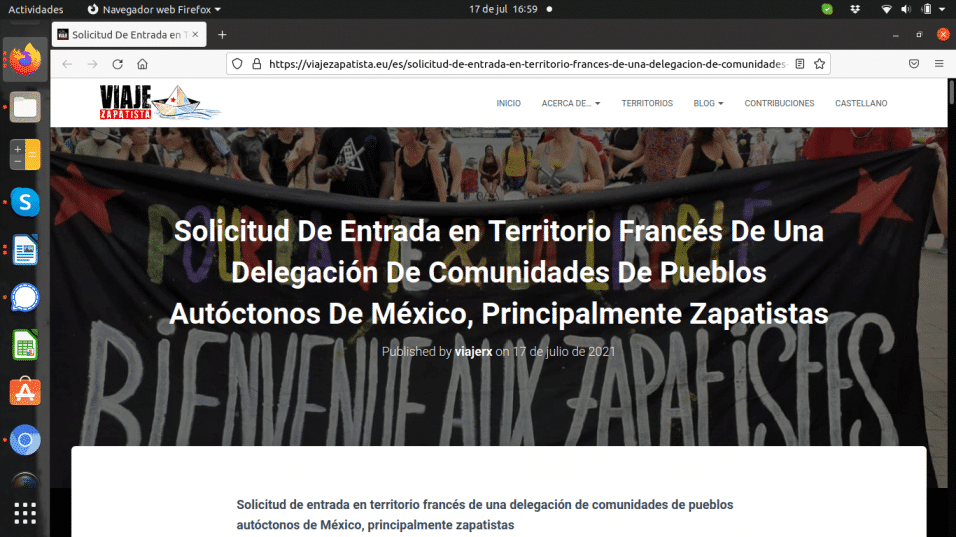This screenshot has height=537, width=956.
Task: Click the bold intro paragraph text
Action: [x=485, y=514]
